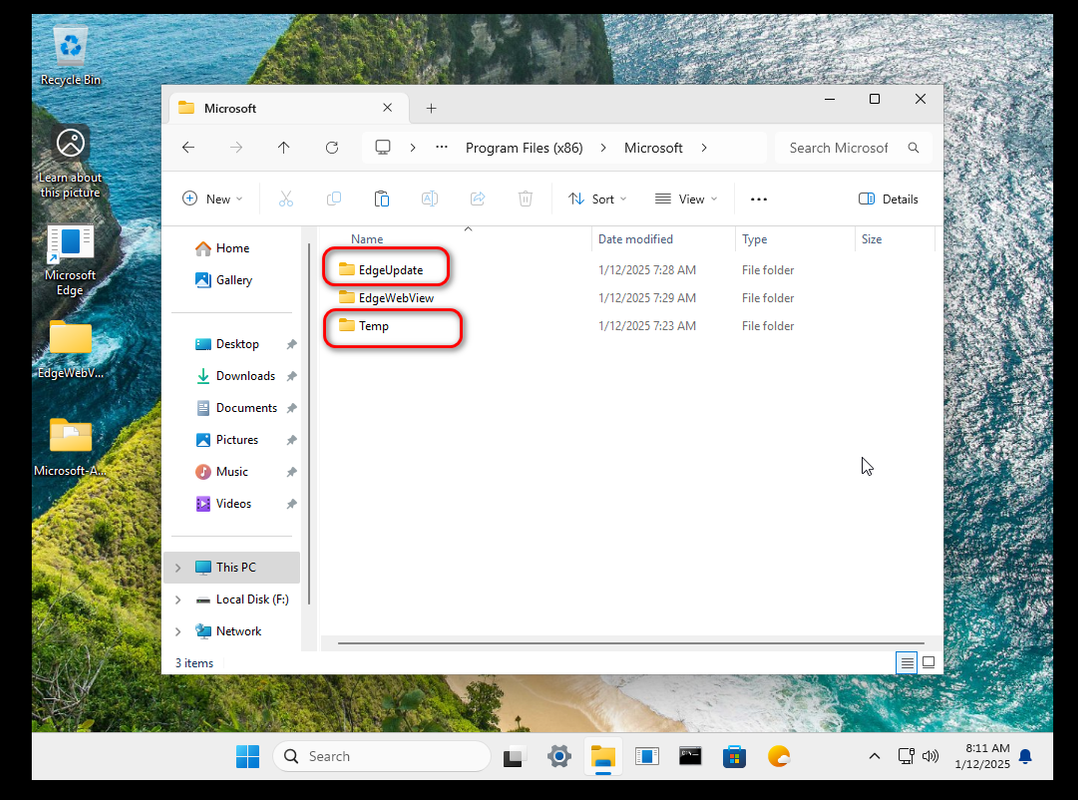
Task: Click the taskbar Search box
Action: pyautogui.click(x=382, y=757)
